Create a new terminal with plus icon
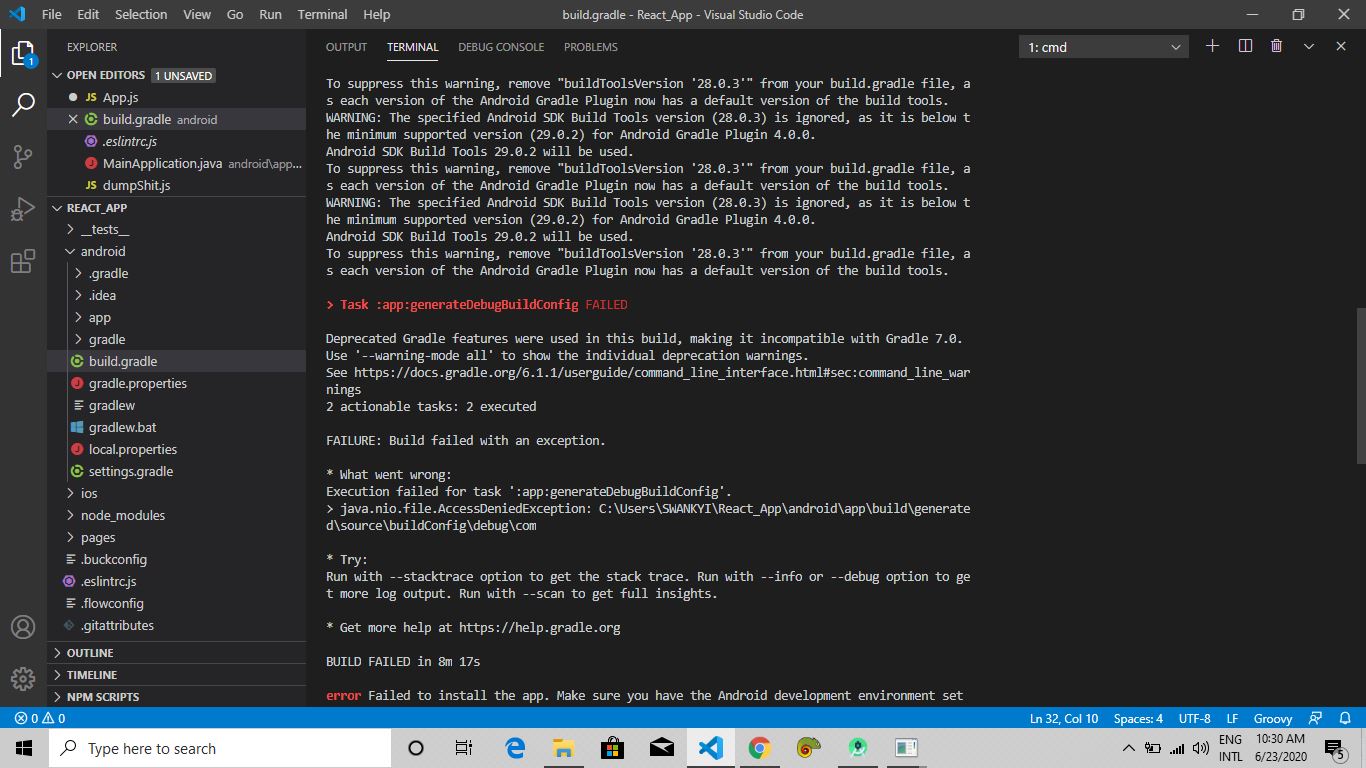This screenshot has height=768, width=1366. (1212, 46)
